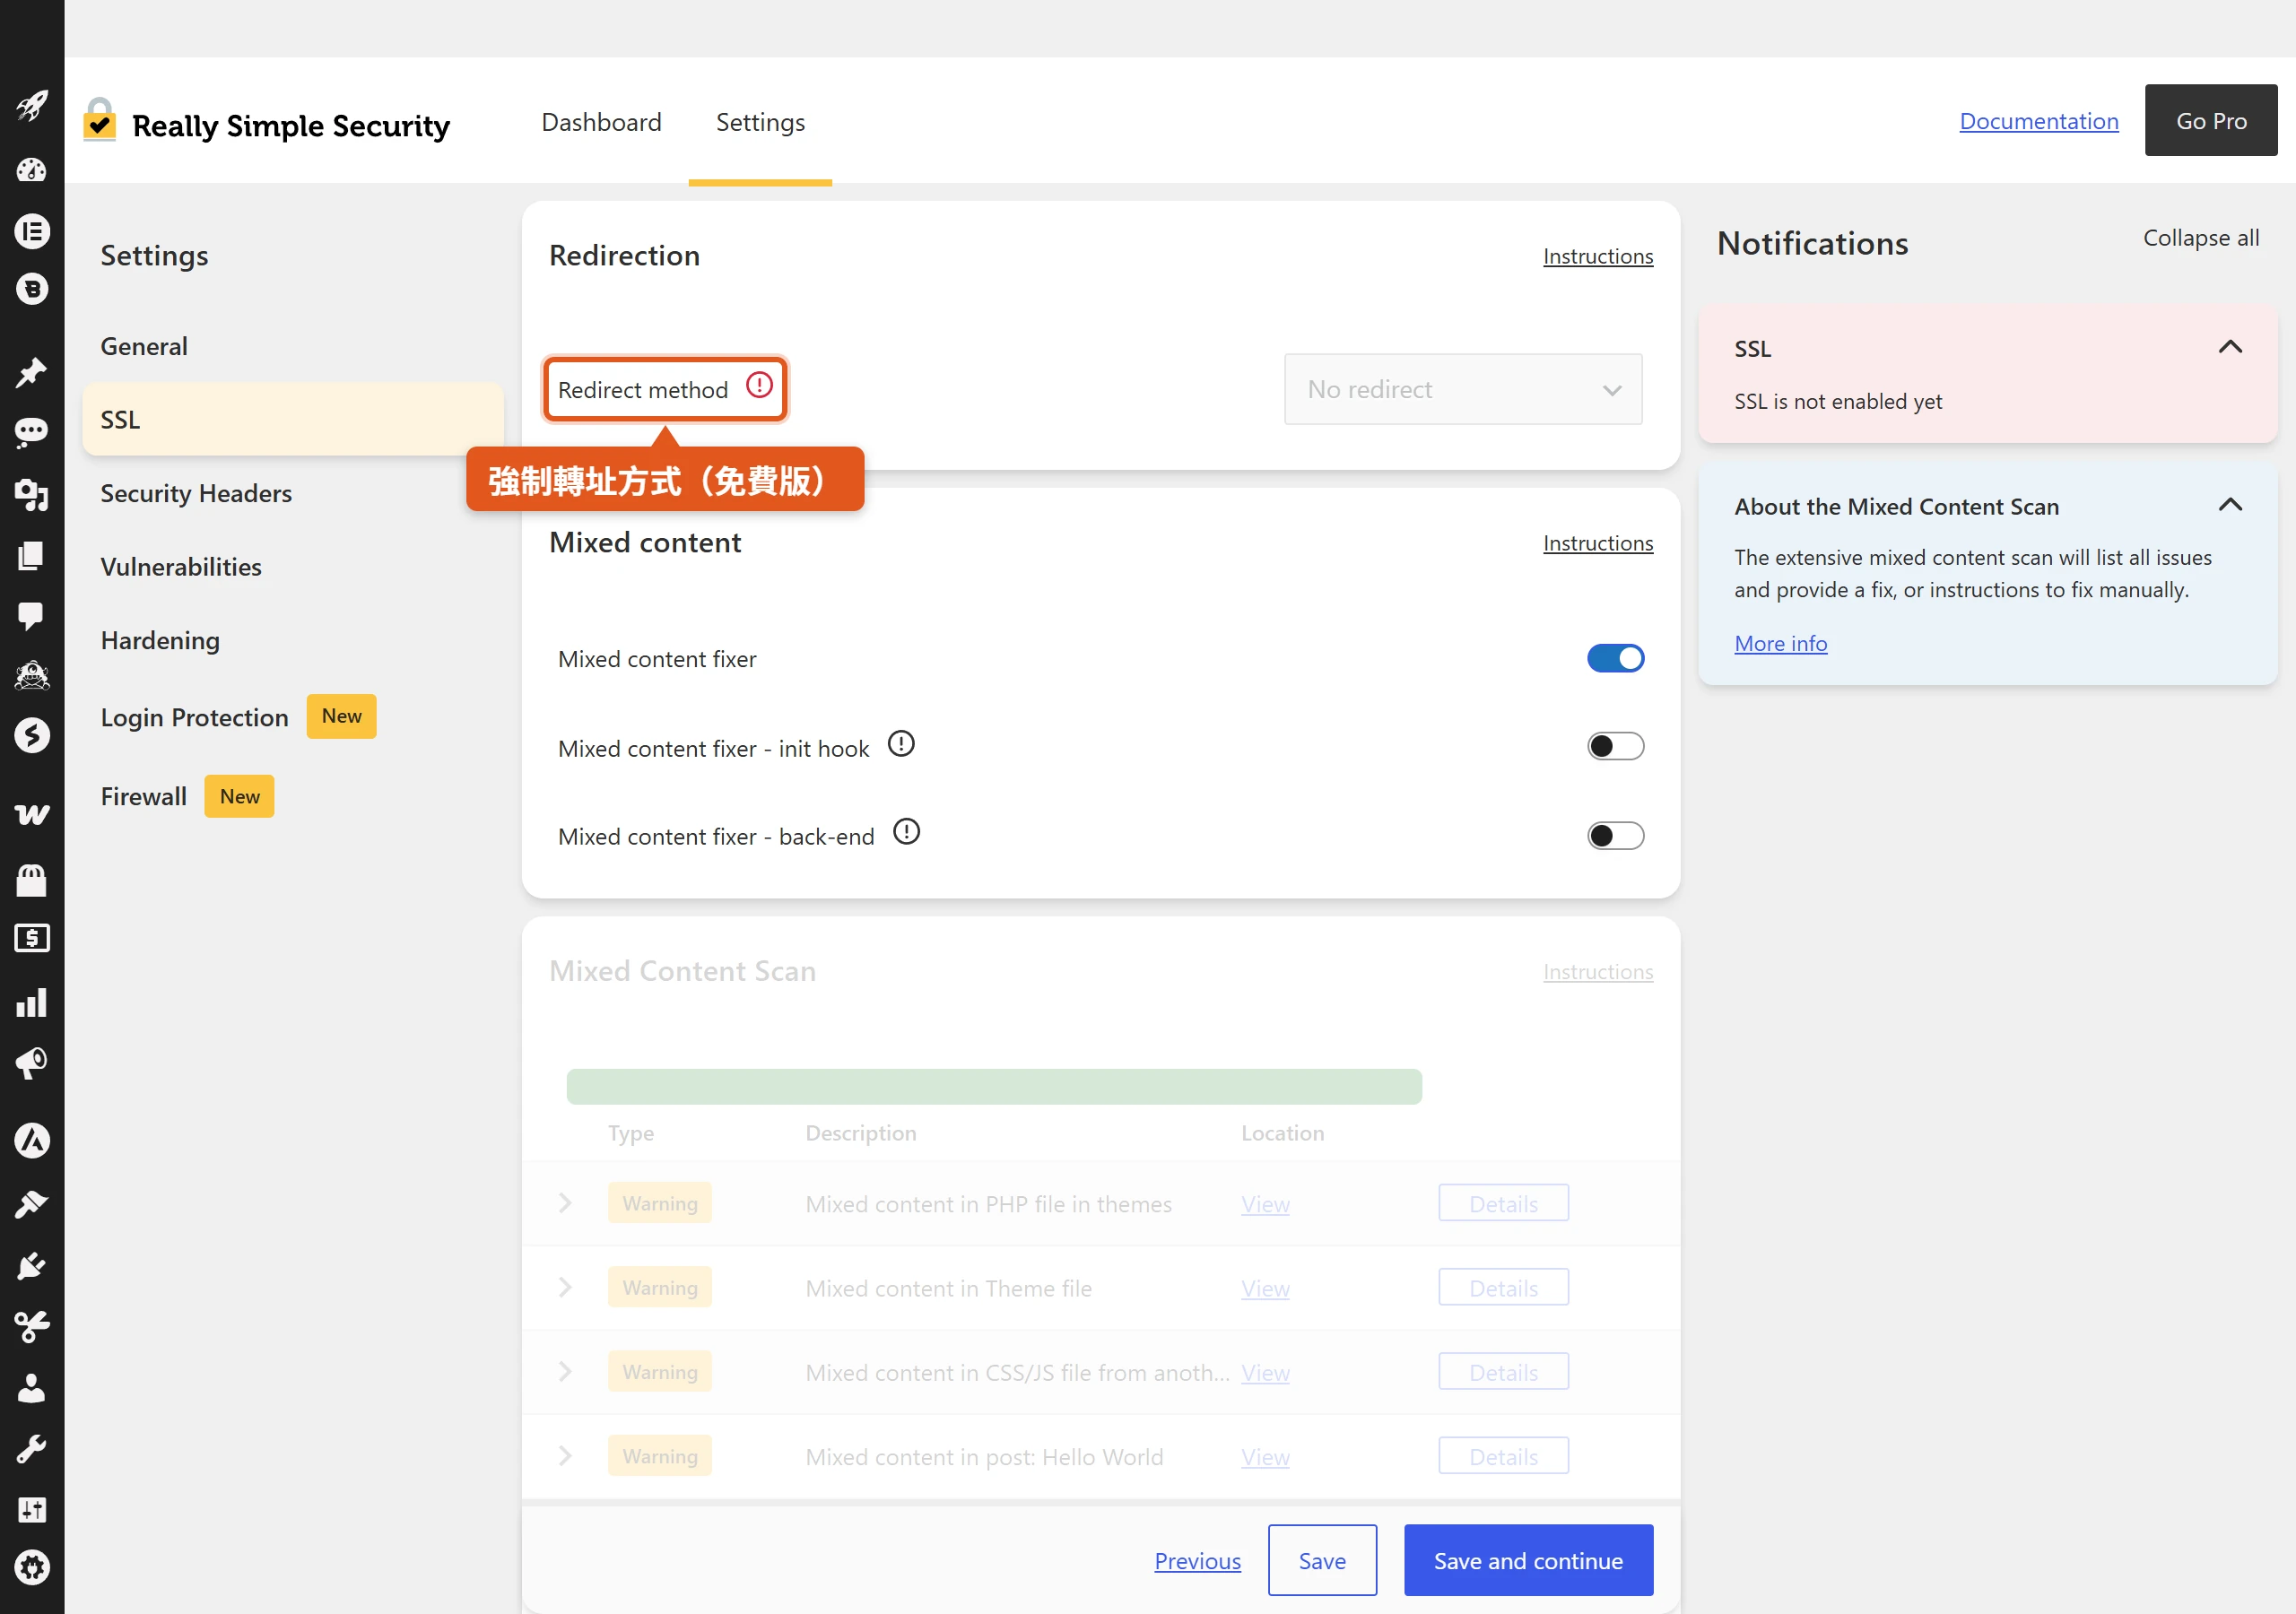Screen dimensions: 2296x1614
Task: Click View for Mixed content in Theme file
Action: pyautogui.click(x=1265, y=1288)
